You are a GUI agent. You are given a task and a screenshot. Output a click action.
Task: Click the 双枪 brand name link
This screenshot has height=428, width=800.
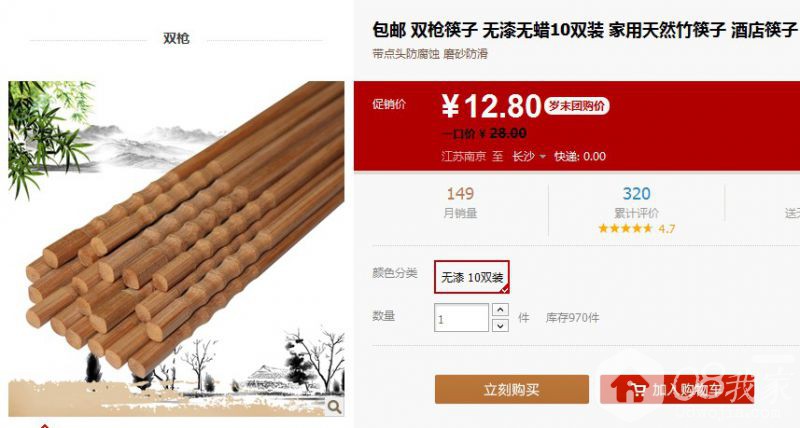(x=177, y=38)
